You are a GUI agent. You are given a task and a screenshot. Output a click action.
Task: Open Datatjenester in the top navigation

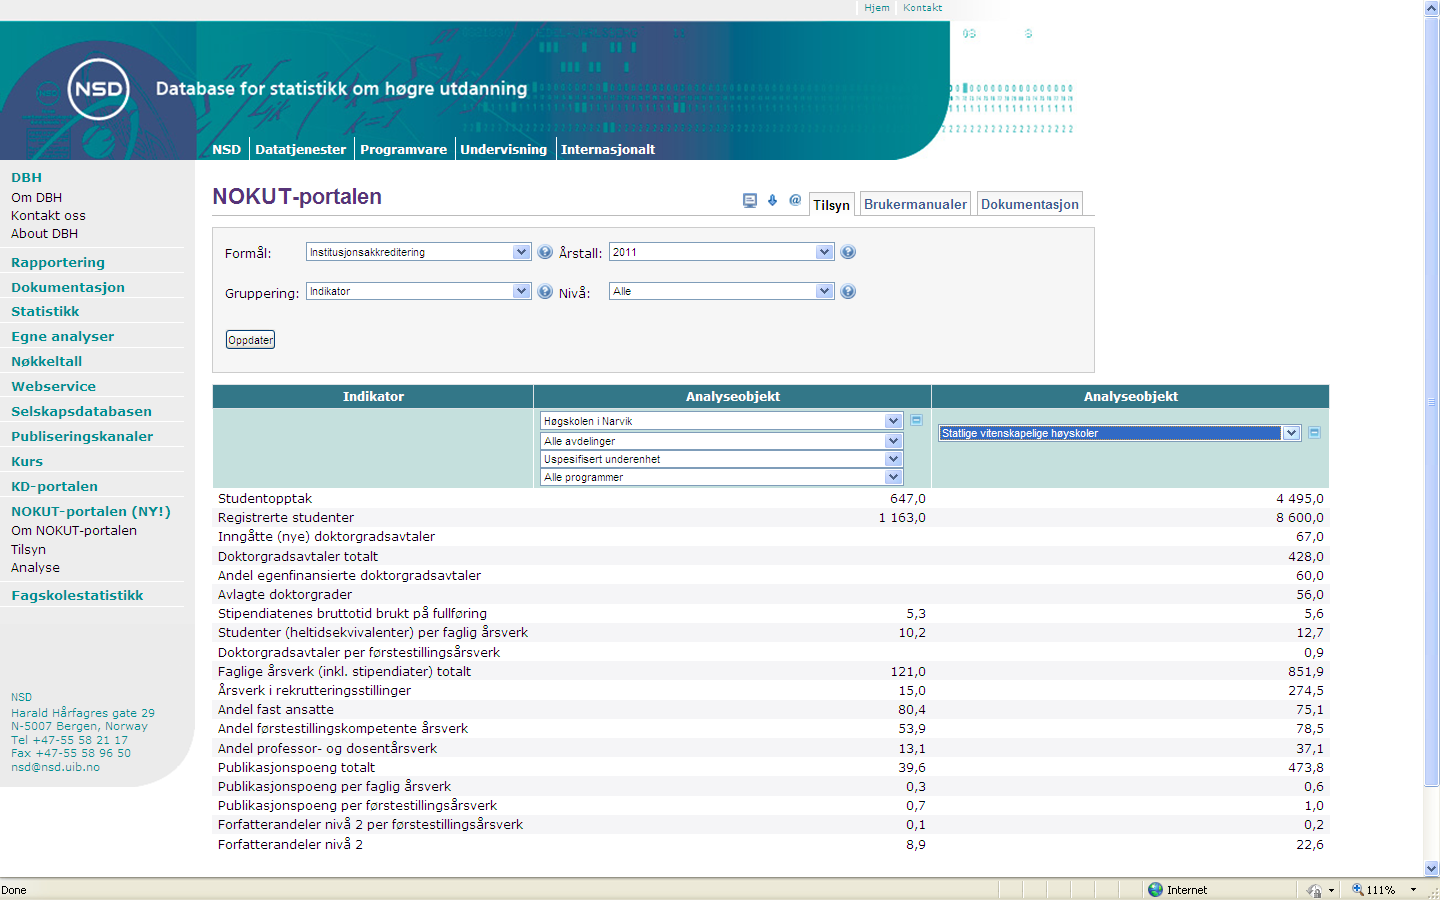tap(301, 149)
